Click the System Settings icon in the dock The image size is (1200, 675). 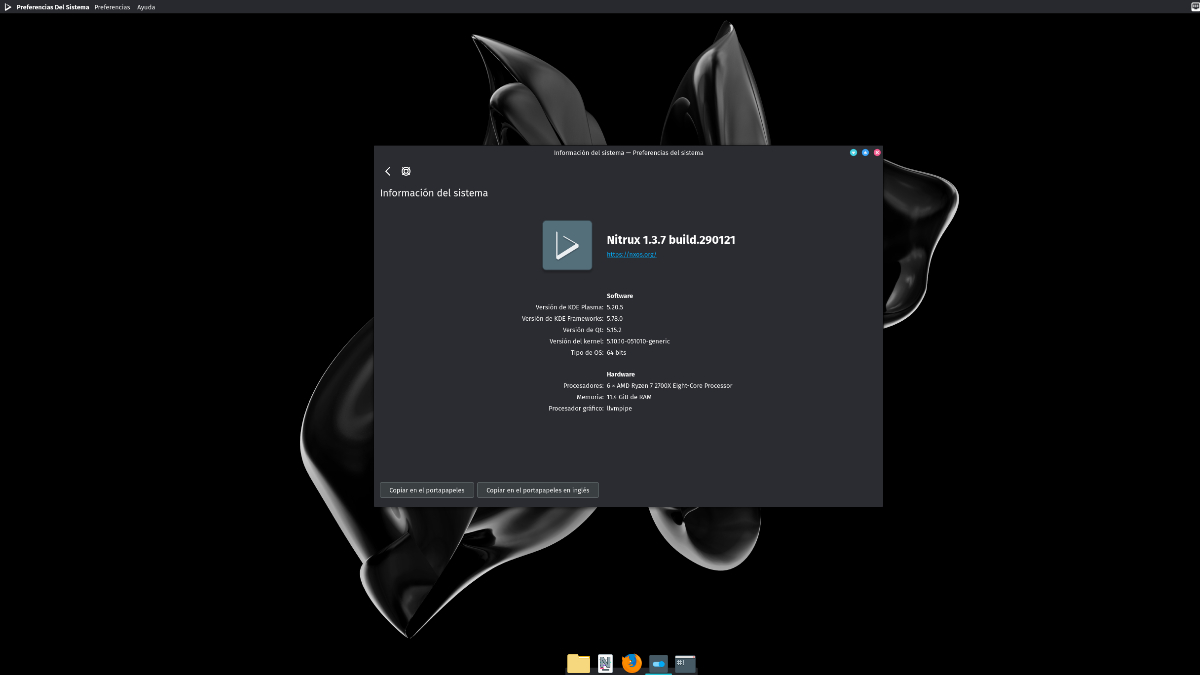657,663
